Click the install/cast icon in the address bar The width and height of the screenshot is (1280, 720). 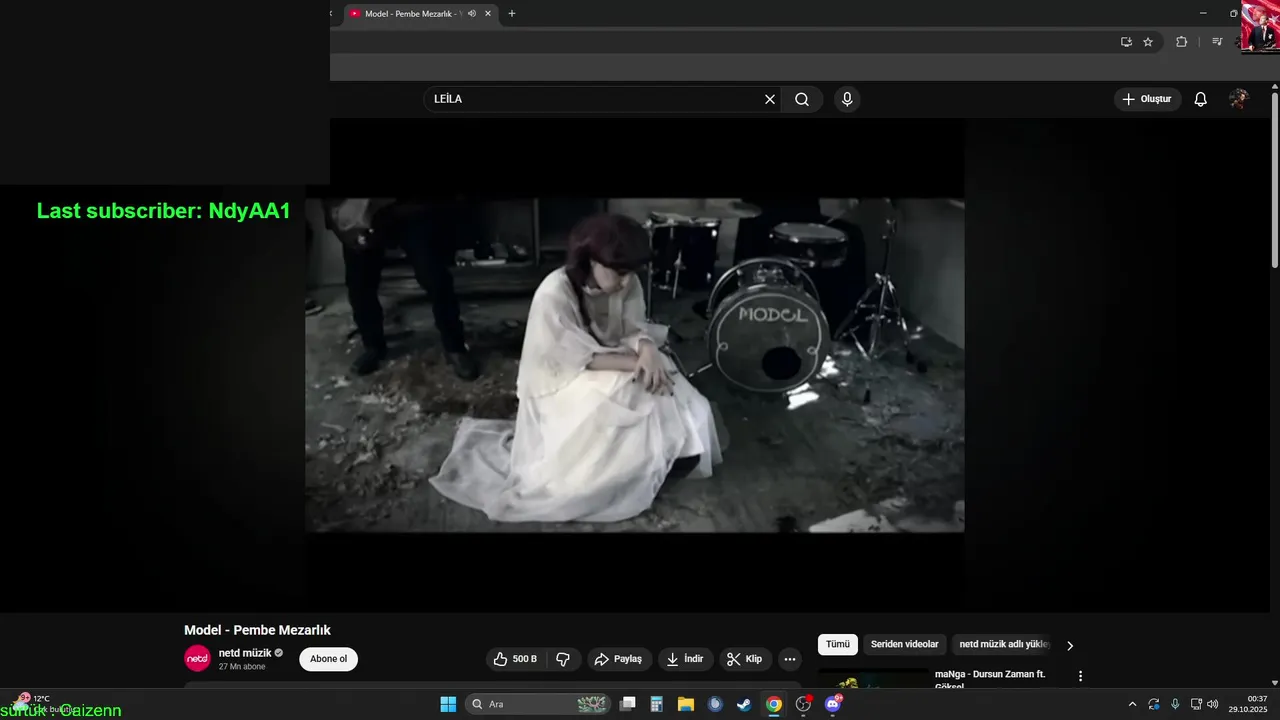pyautogui.click(x=1126, y=42)
